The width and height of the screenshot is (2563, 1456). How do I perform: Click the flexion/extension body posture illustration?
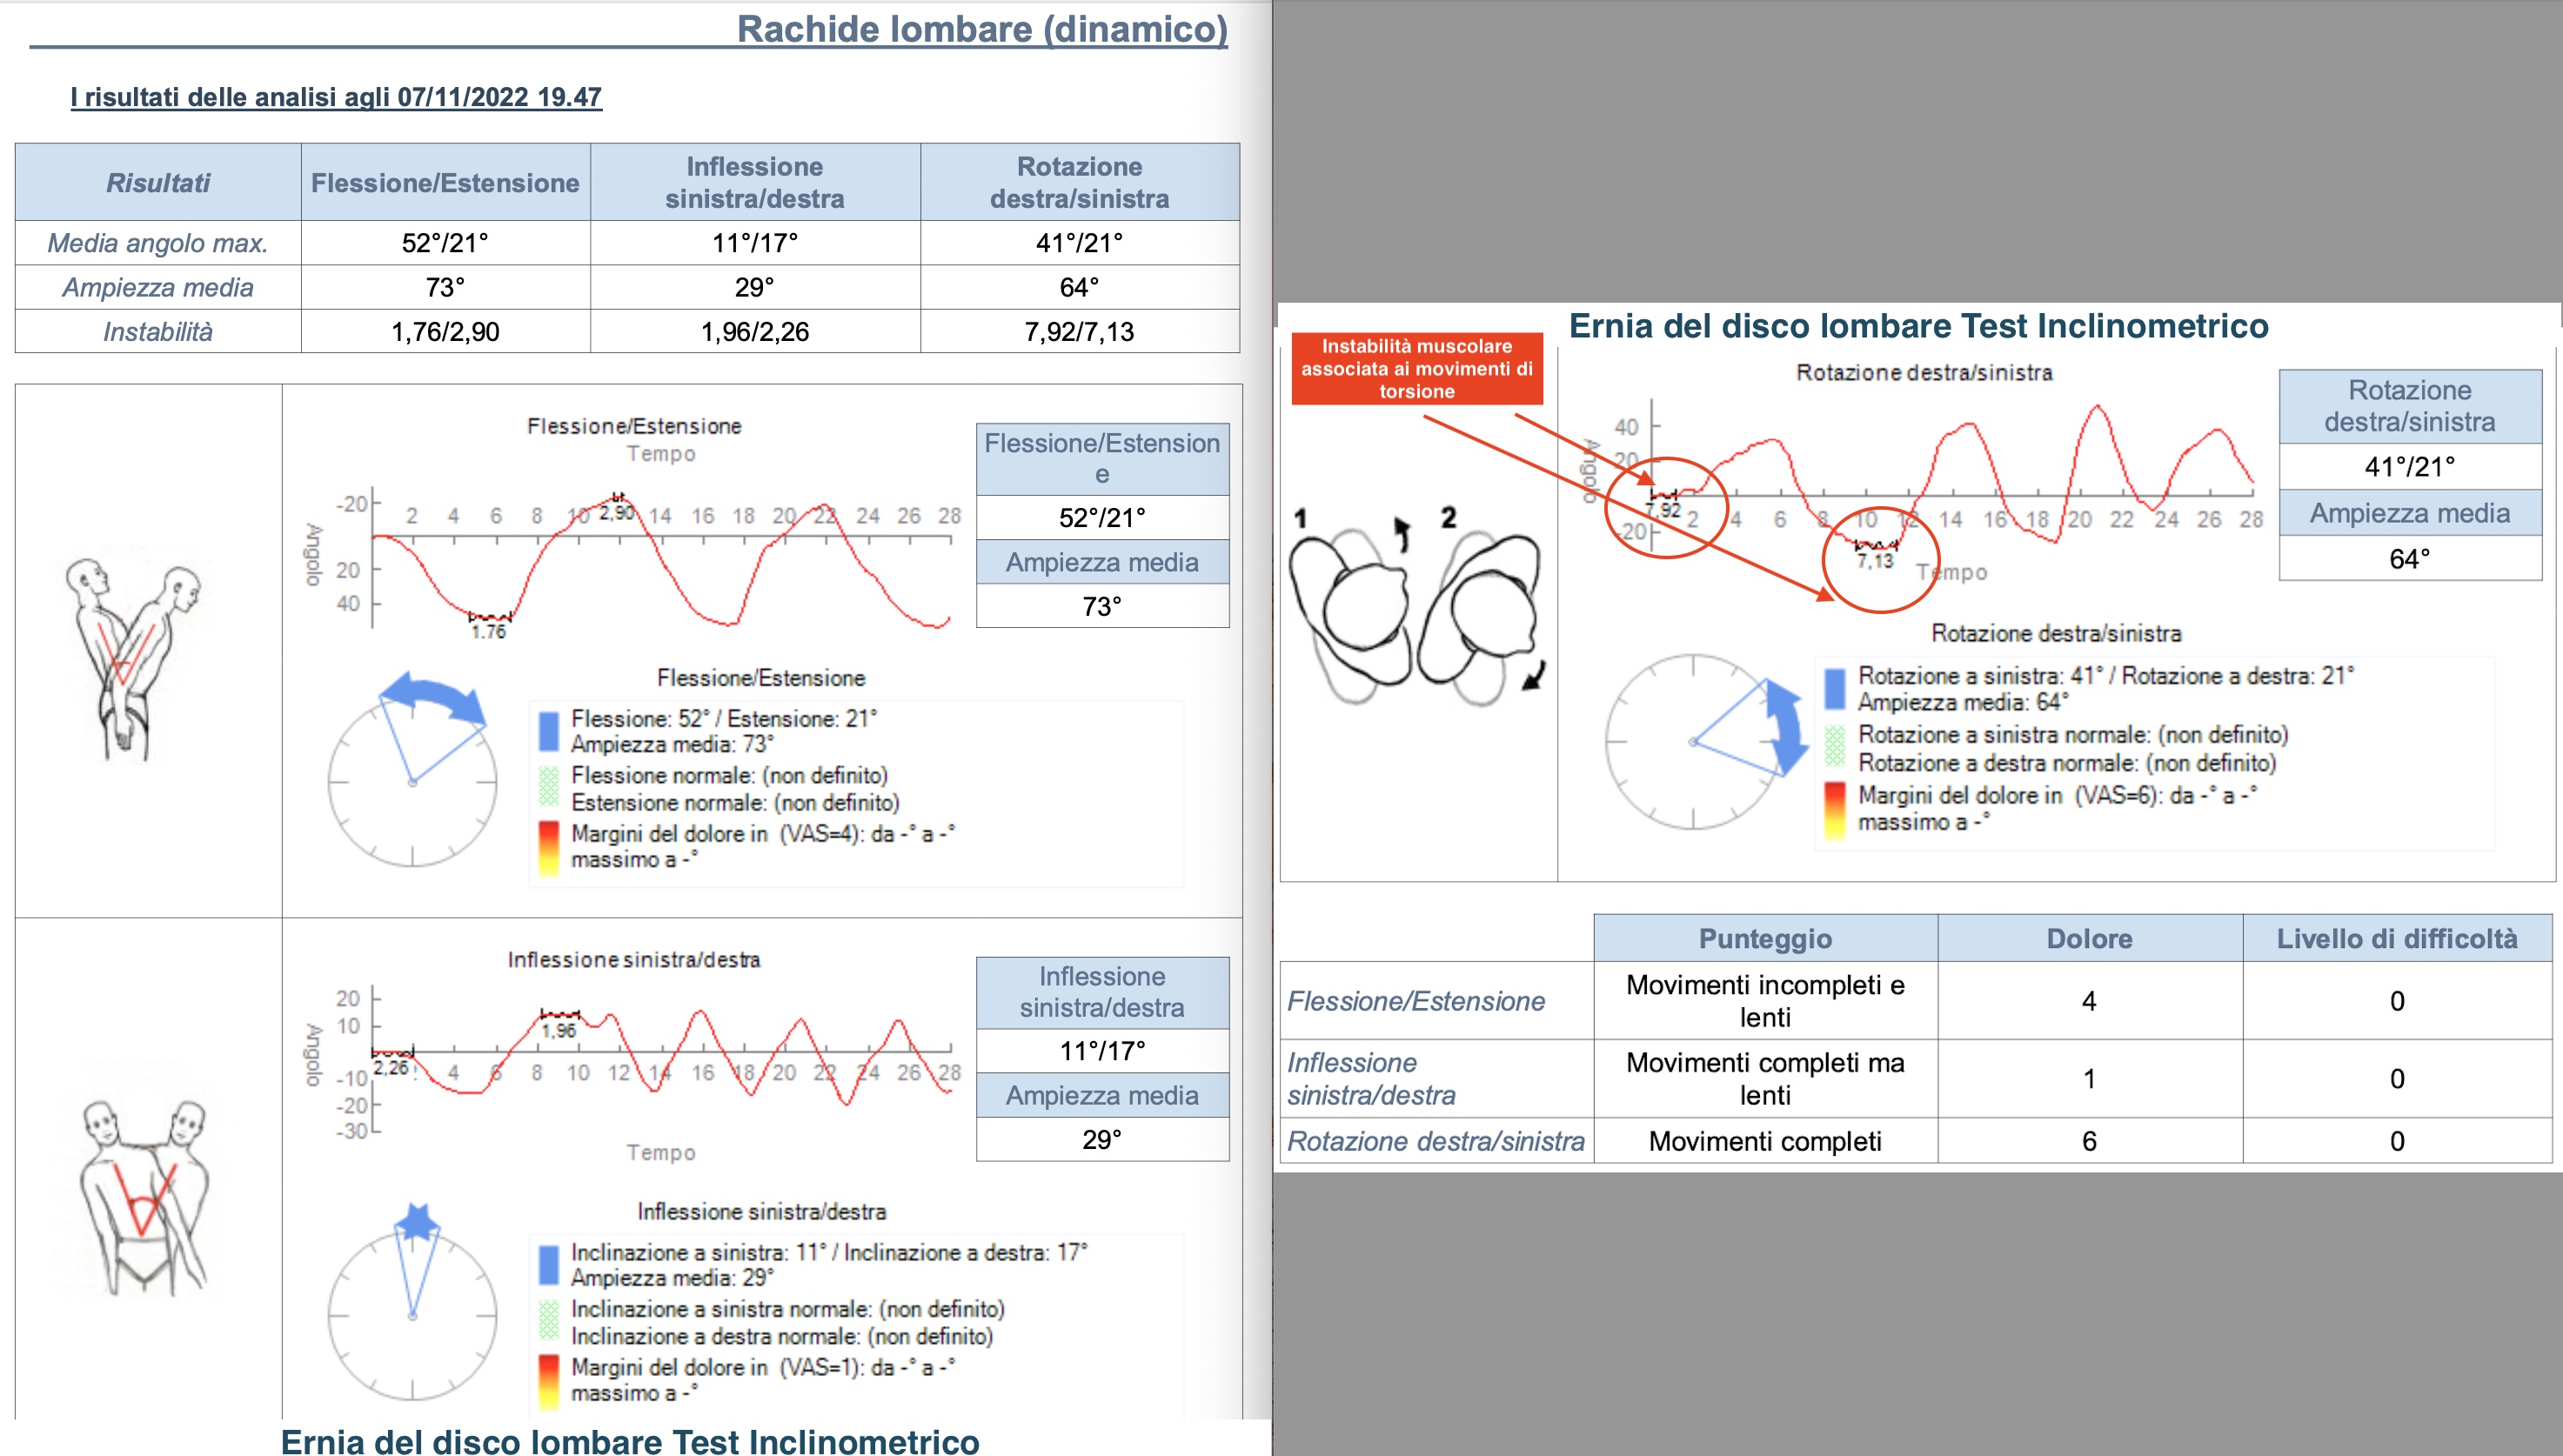click(133, 660)
